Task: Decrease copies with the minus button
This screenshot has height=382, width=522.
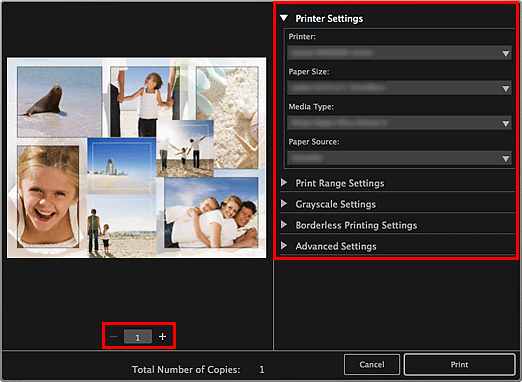Action: coord(113,337)
